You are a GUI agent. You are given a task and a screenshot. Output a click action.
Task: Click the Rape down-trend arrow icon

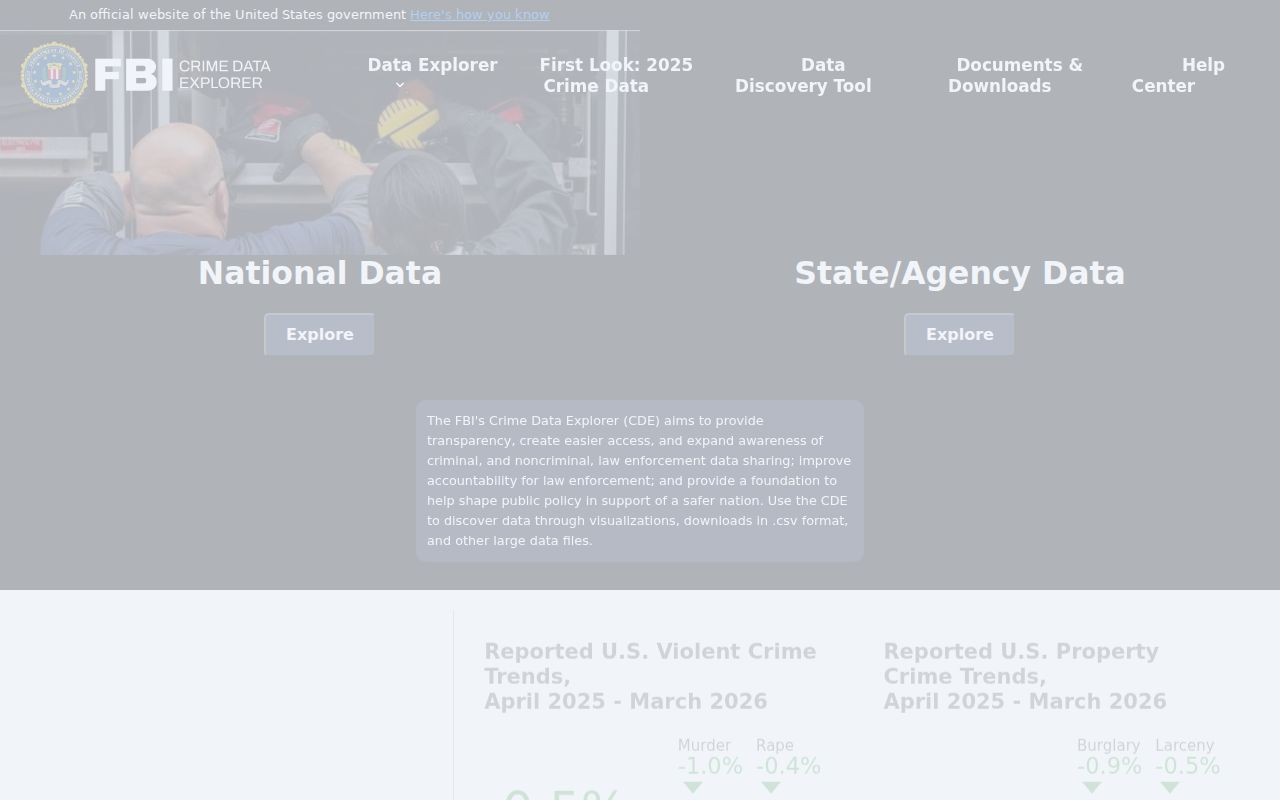click(x=770, y=788)
